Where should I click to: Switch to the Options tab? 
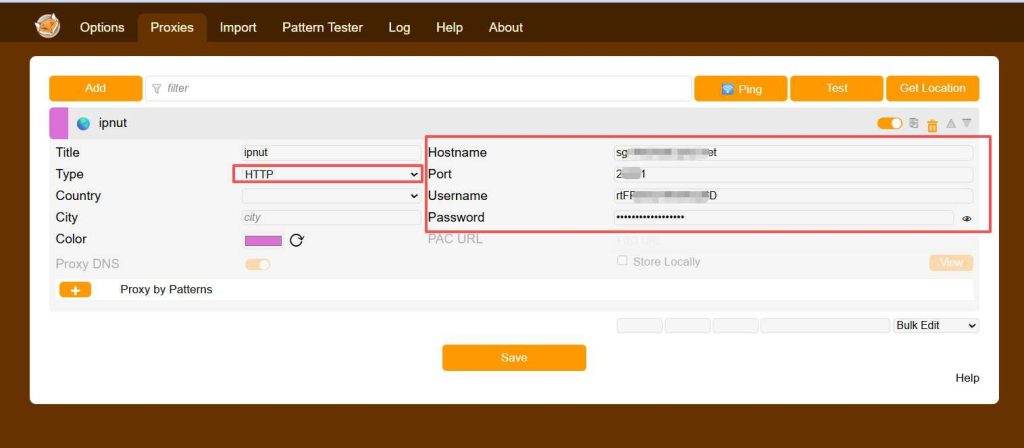(102, 28)
